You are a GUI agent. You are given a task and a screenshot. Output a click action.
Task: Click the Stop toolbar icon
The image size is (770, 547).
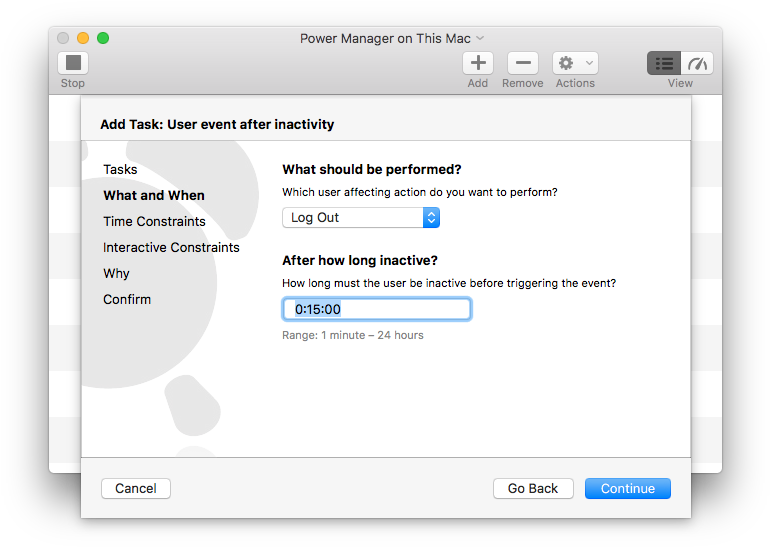pos(73,63)
